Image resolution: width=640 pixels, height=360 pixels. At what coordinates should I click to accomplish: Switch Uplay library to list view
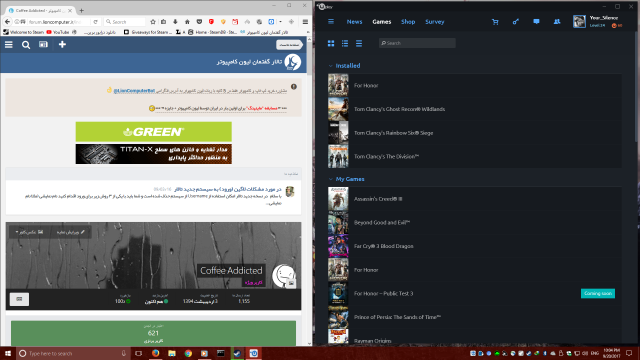345,43
